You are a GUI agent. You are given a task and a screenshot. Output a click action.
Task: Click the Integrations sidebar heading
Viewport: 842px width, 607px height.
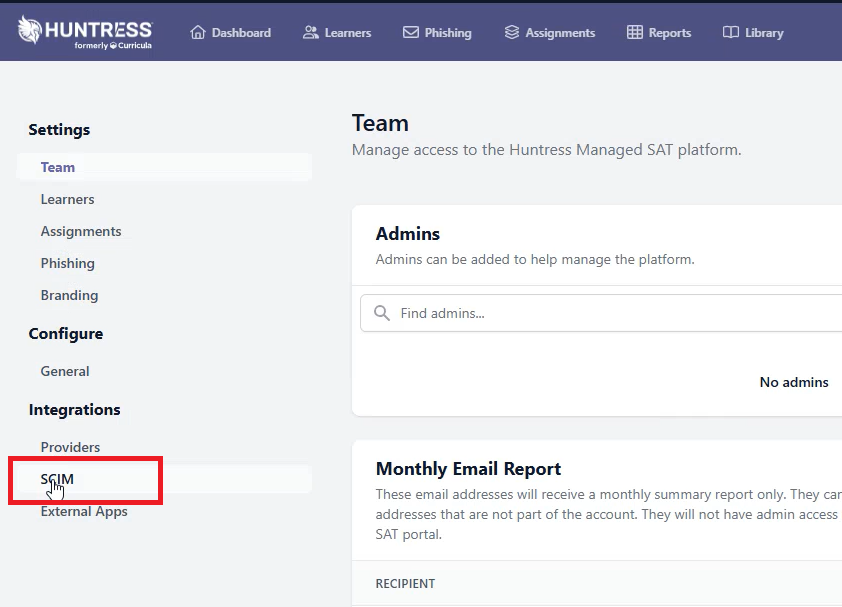tap(75, 409)
